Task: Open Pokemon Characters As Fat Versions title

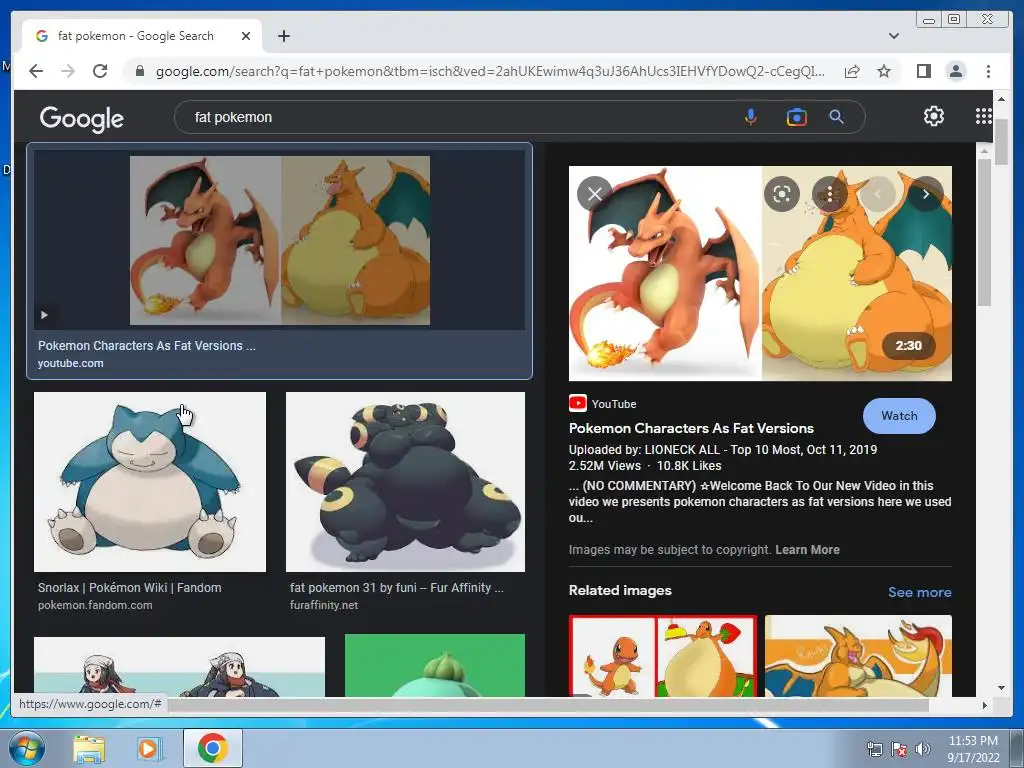Action: 691,428
